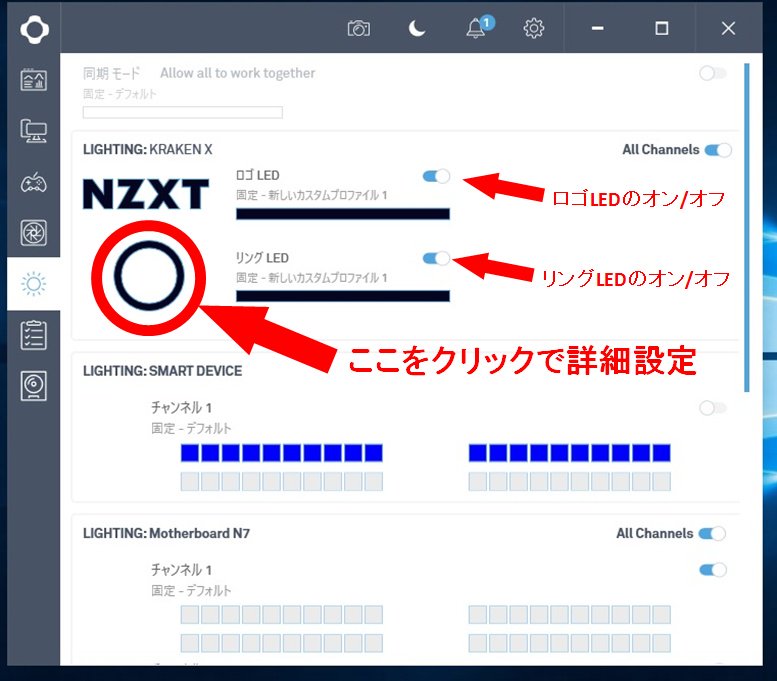Open notifications bell icon
The width and height of the screenshot is (777, 681).
477,28
